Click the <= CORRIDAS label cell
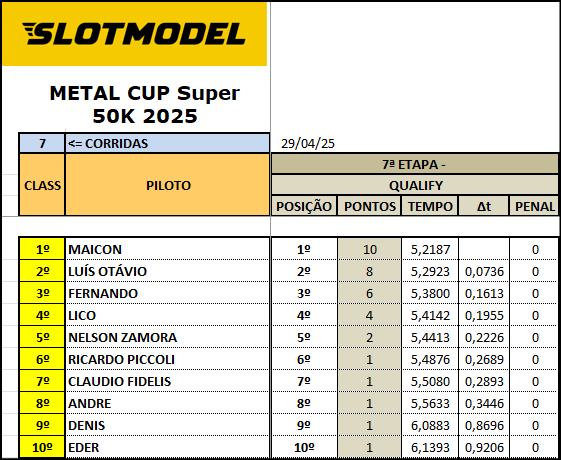This screenshot has height=460, width=561. (x=167, y=143)
